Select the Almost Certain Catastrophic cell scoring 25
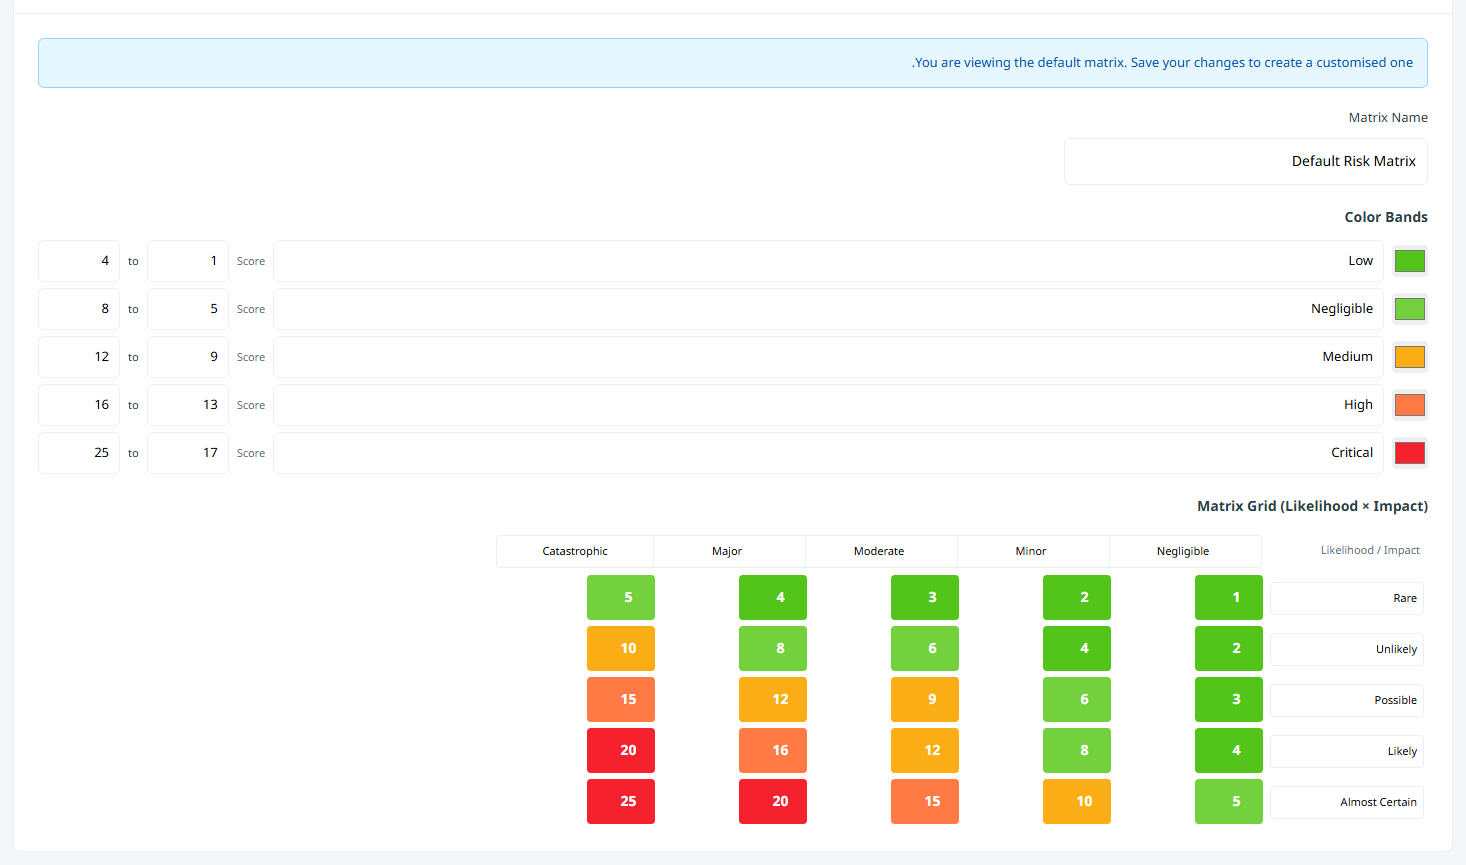Viewport: 1466px width, 865px height. (x=621, y=802)
